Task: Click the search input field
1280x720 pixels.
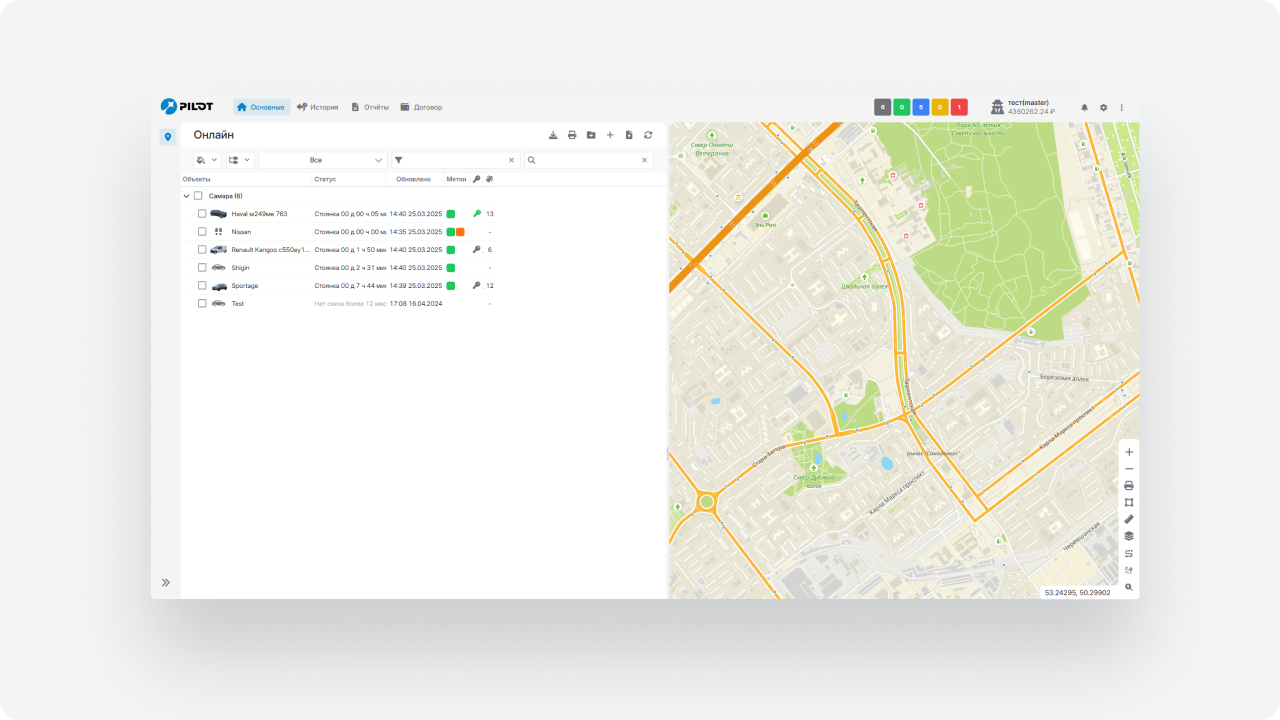Action: (x=588, y=160)
